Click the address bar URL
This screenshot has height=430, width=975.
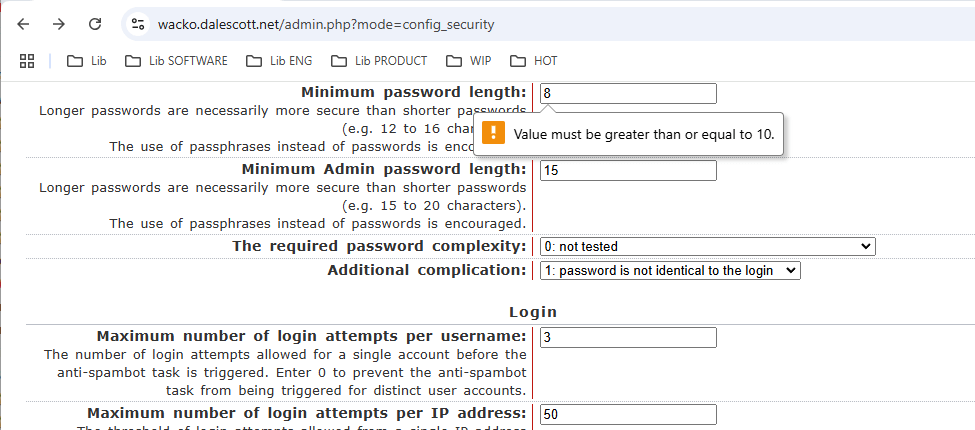[326, 24]
